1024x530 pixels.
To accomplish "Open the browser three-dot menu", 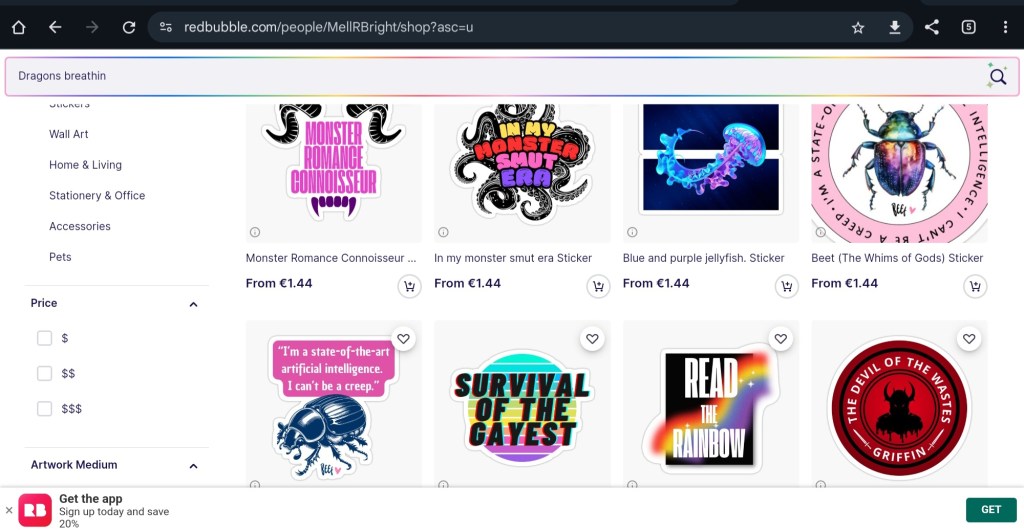I will click(x=1005, y=27).
